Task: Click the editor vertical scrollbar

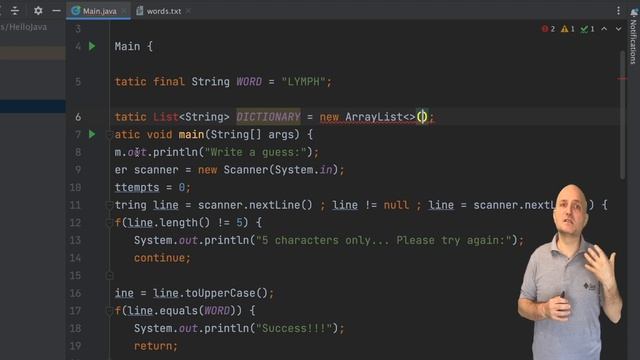Action: 622,114
